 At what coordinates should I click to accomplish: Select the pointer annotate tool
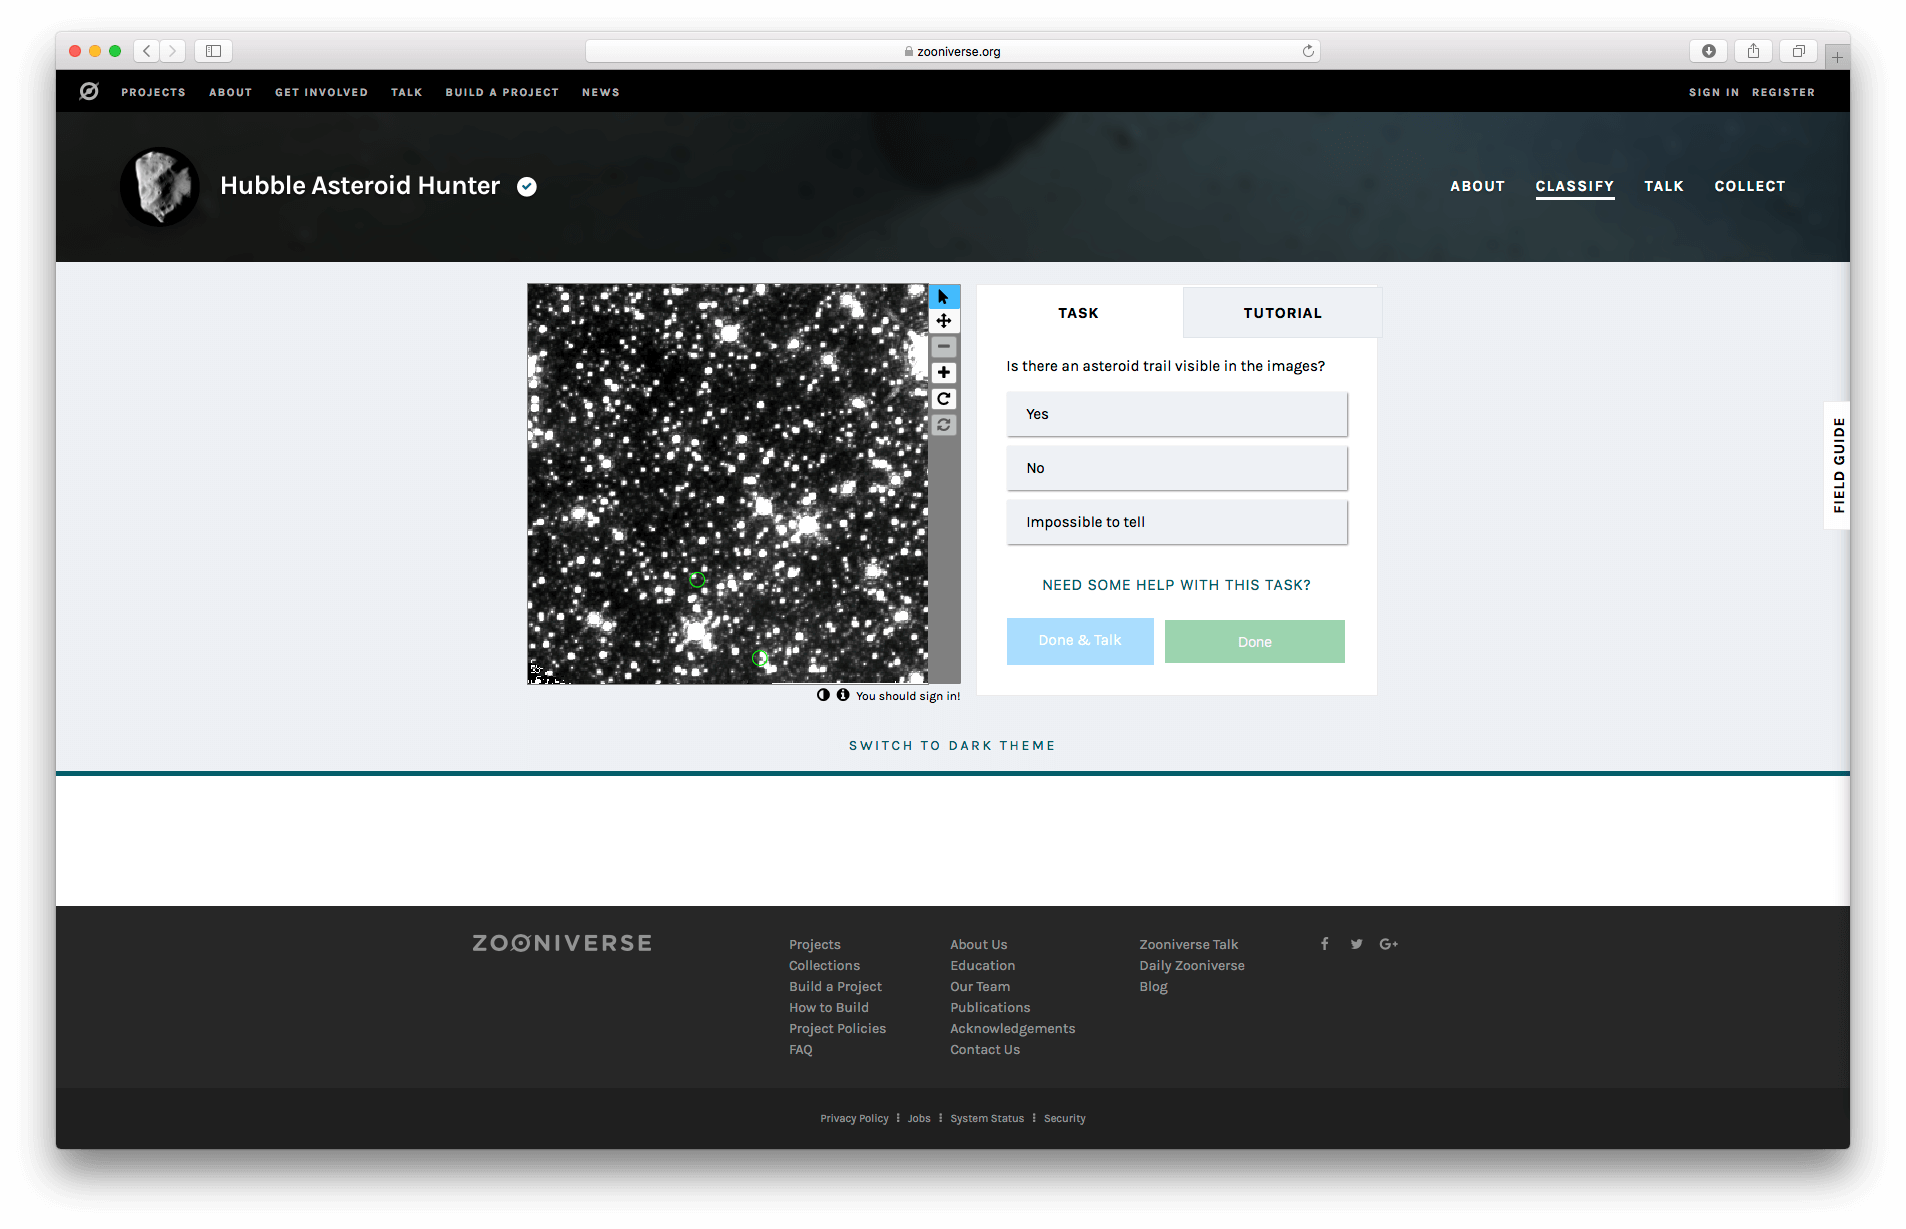pyautogui.click(x=943, y=297)
